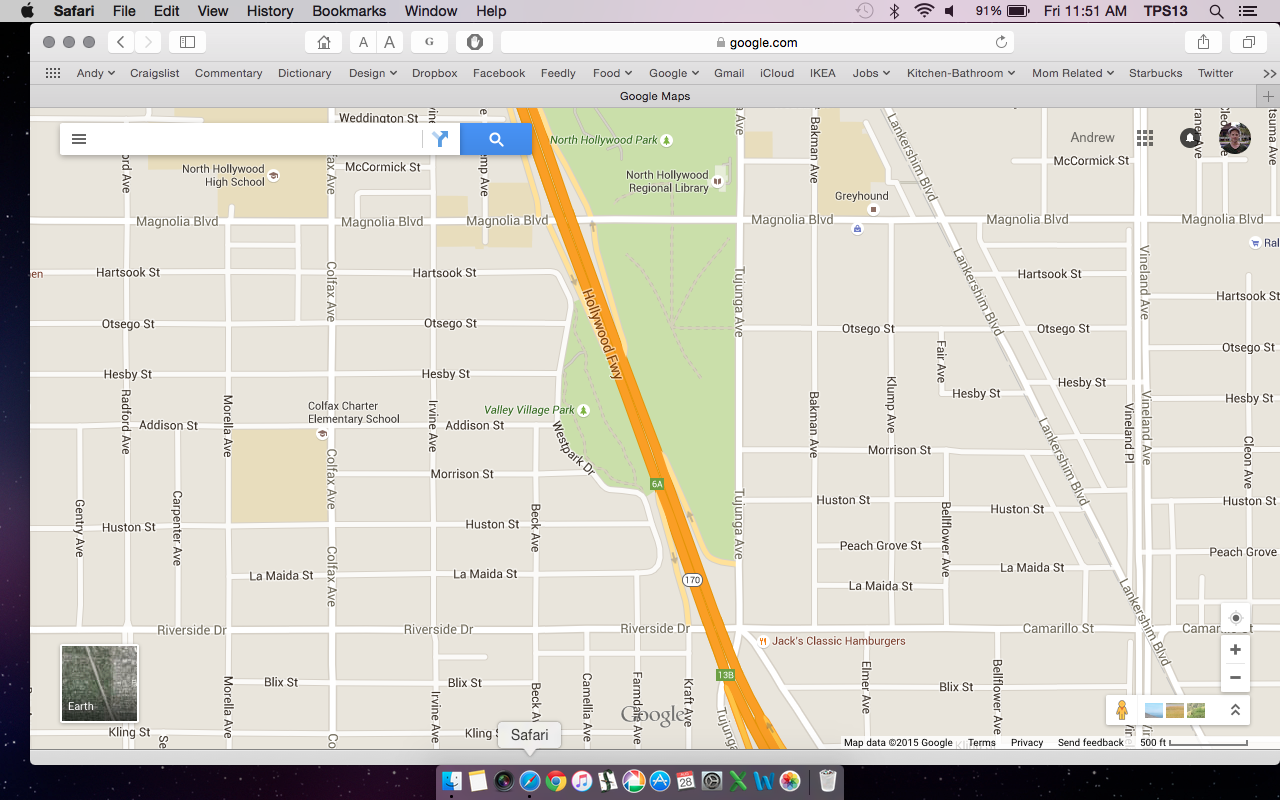The width and height of the screenshot is (1280, 800).
Task: Zoom out with the minus button
Action: tap(1235, 677)
